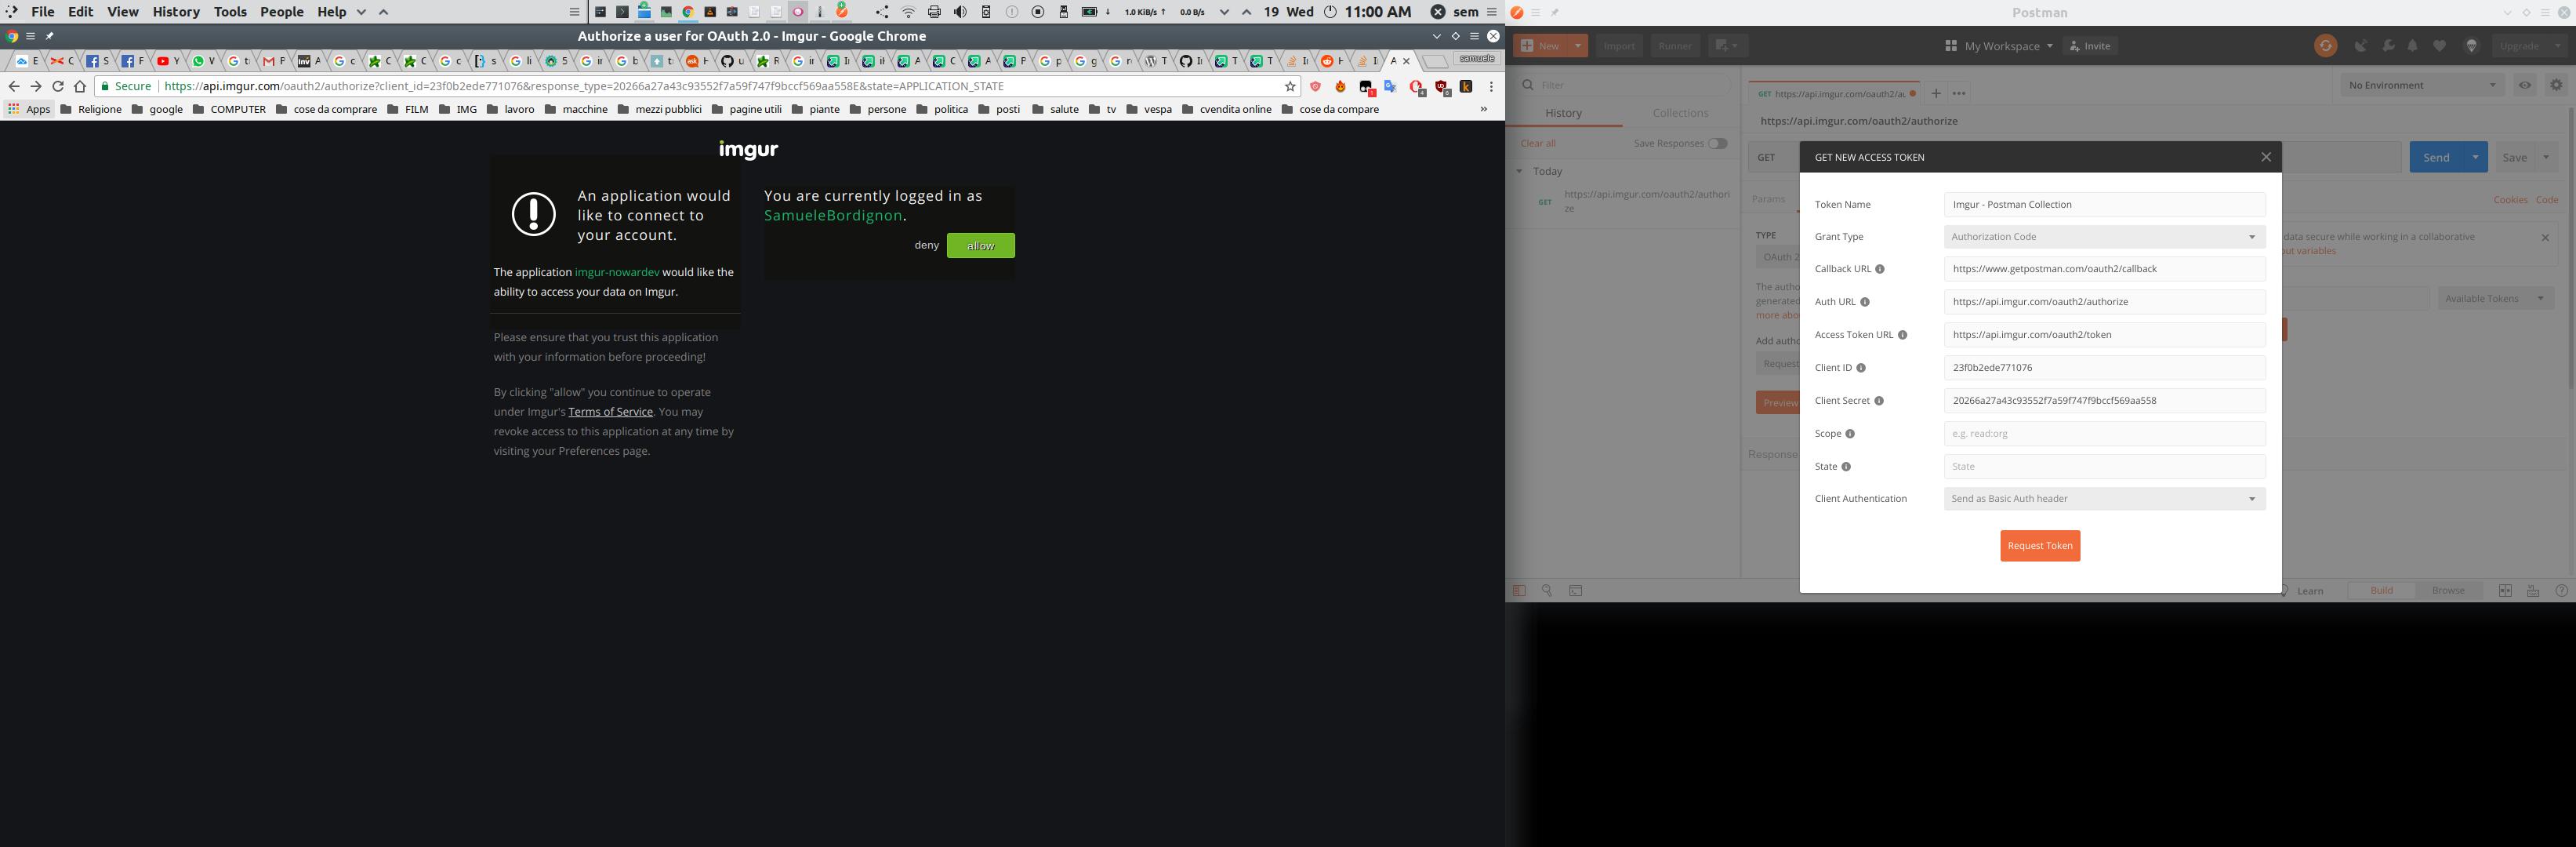
Task: Open Chrome three-dot menu
Action: pyautogui.click(x=1491, y=87)
